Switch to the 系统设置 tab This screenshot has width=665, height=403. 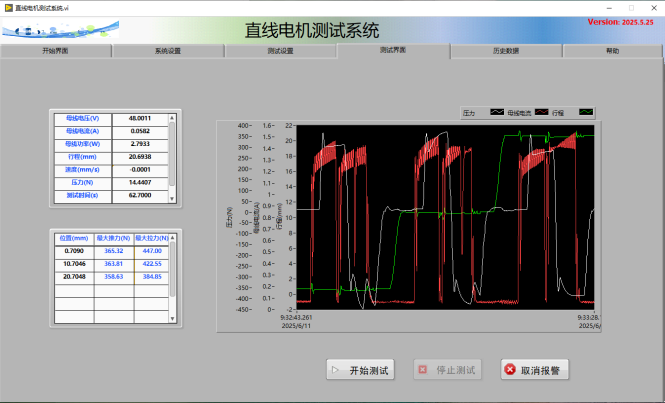(x=168, y=50)
